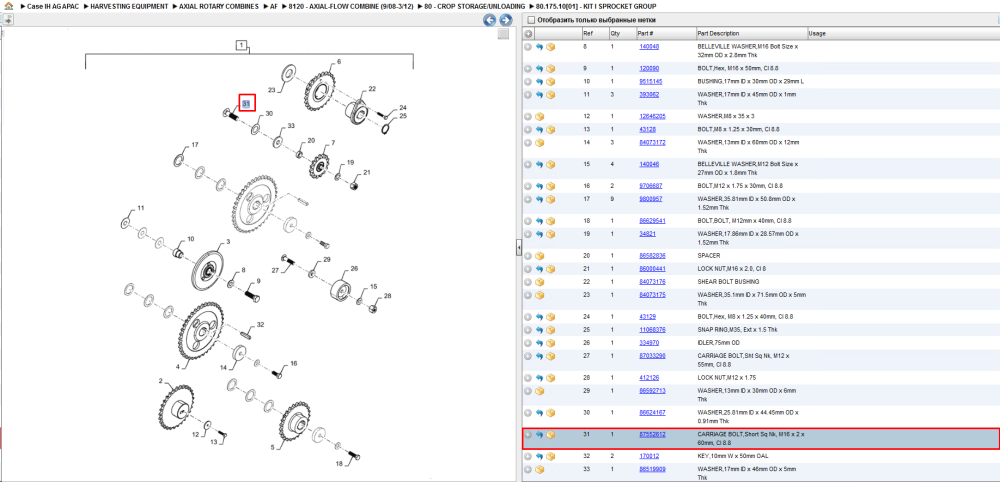Select callout 31 in the diagram
The image size is (1000, 482).
click(247, 103)
